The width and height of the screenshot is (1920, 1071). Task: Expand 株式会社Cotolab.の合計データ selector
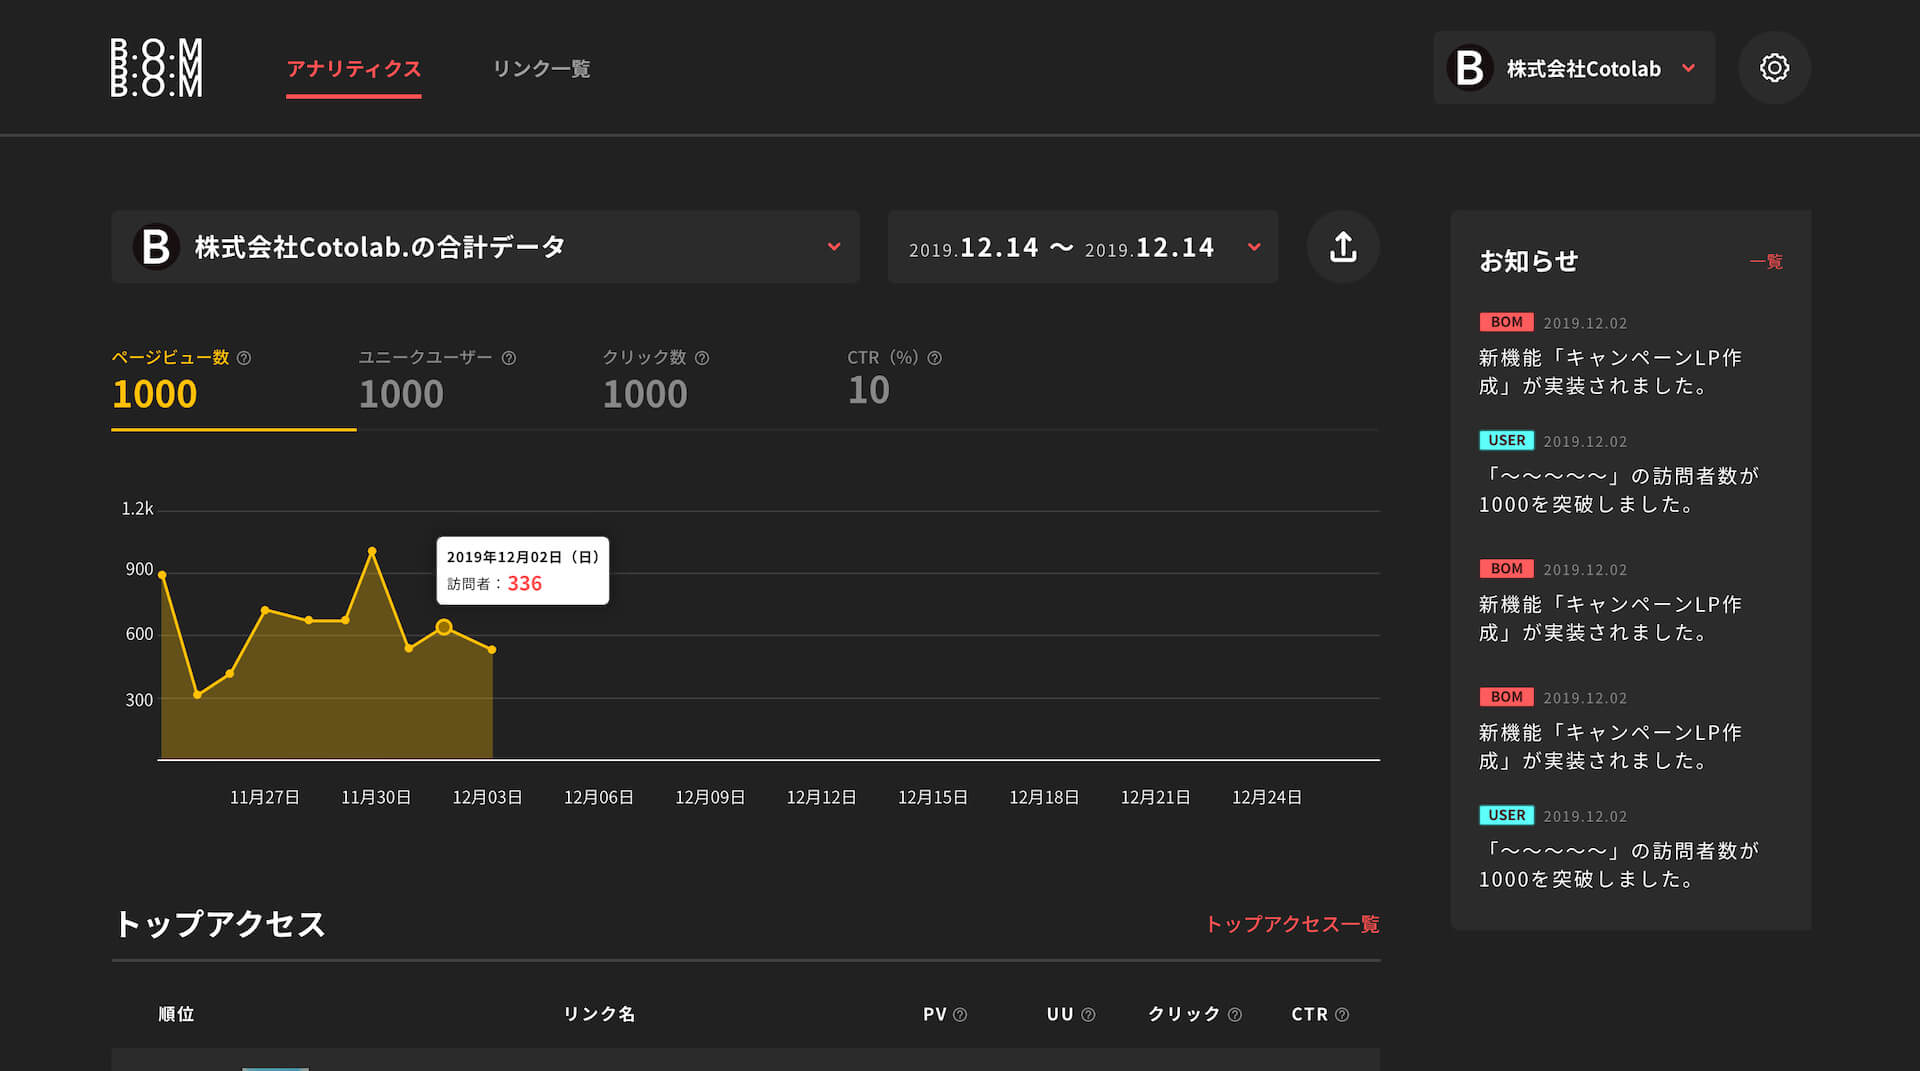click(485, 247)
